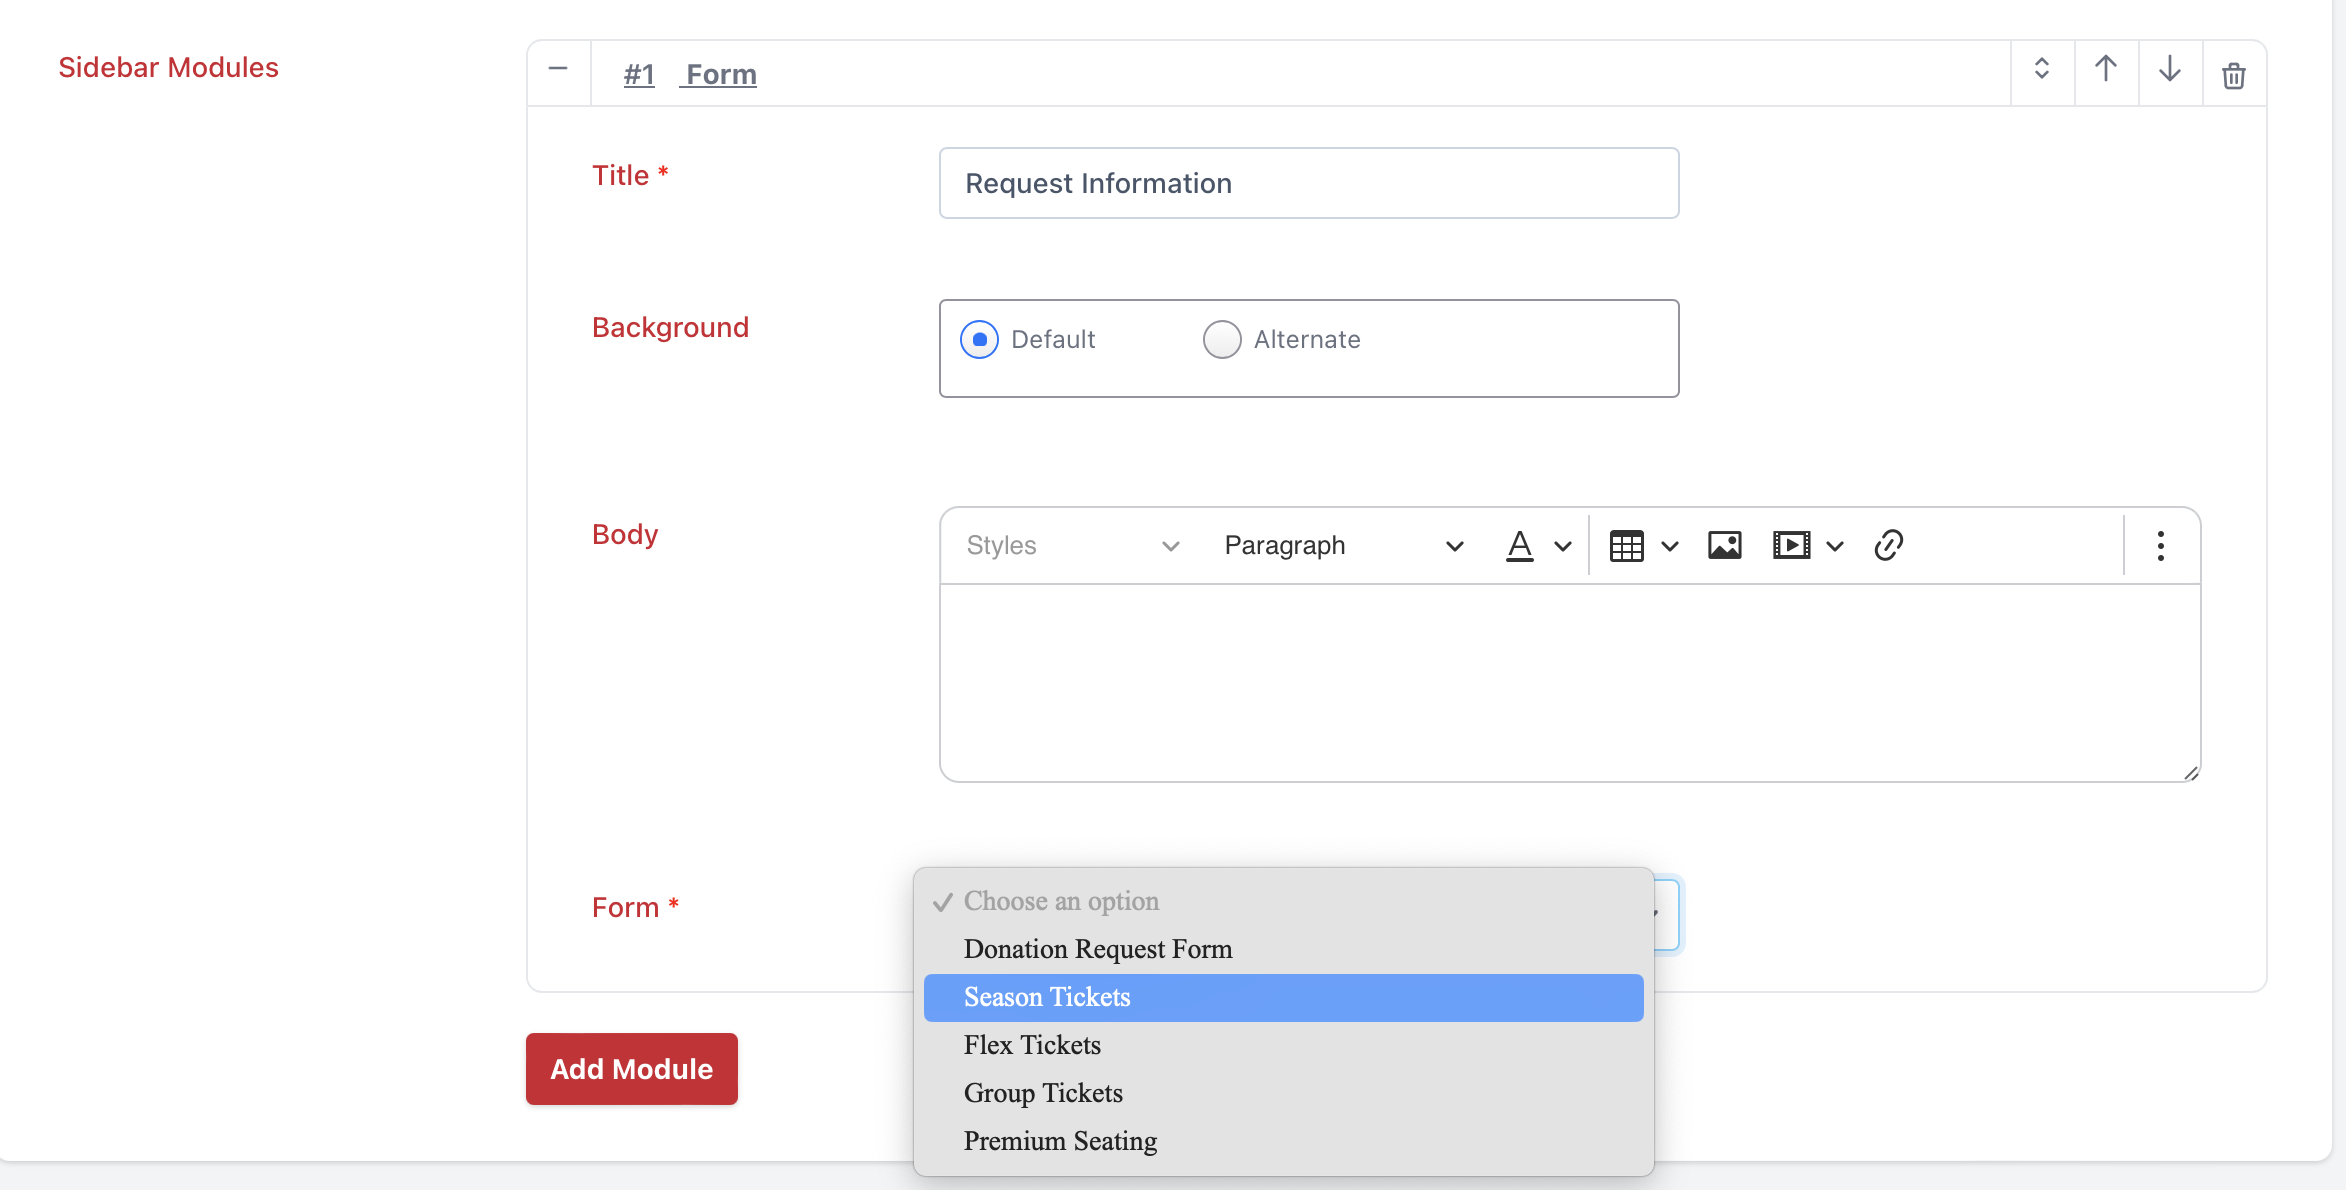The width and height of the screenshot is (2346, 1190).
Task: Select the Default background radio
Action: click(979, 340)
